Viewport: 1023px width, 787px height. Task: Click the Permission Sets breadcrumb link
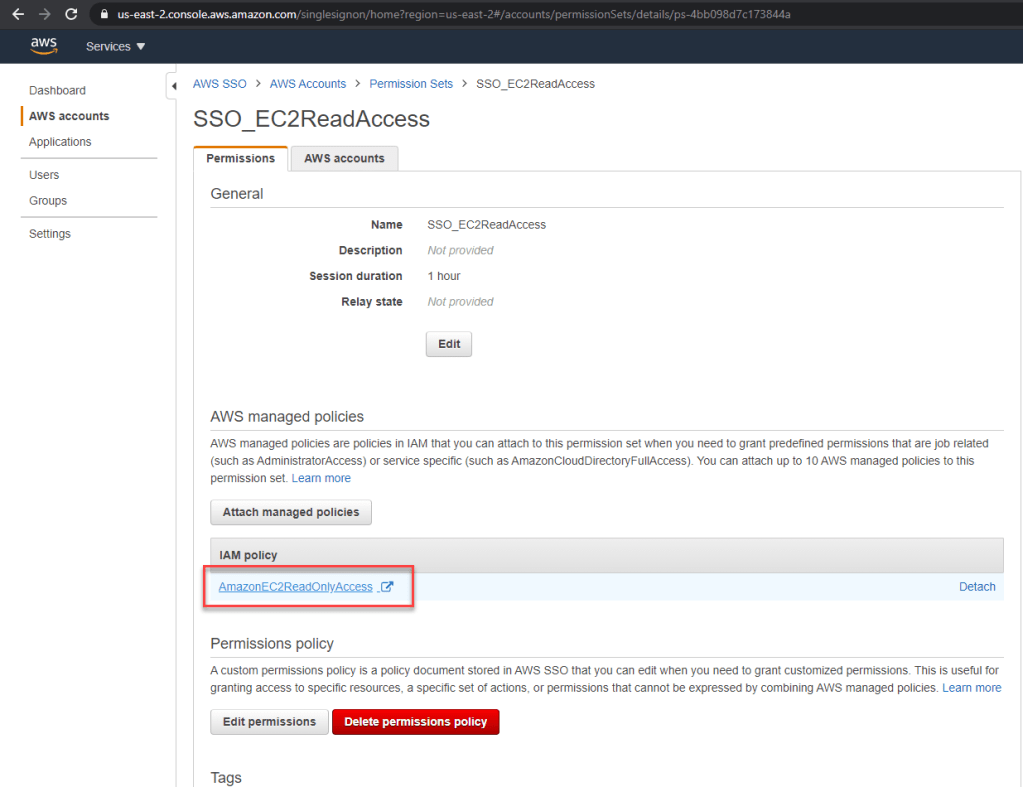tap(411, 84)
